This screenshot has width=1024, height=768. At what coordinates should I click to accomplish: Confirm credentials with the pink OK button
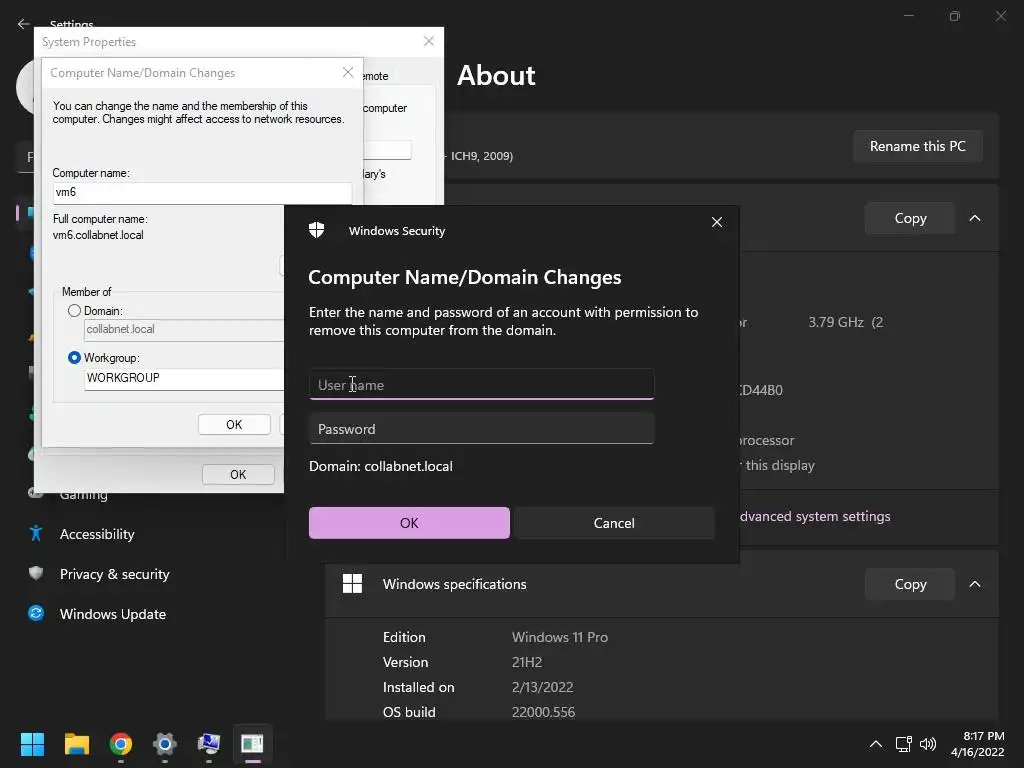pyautogui.click(x=409, y=523)
